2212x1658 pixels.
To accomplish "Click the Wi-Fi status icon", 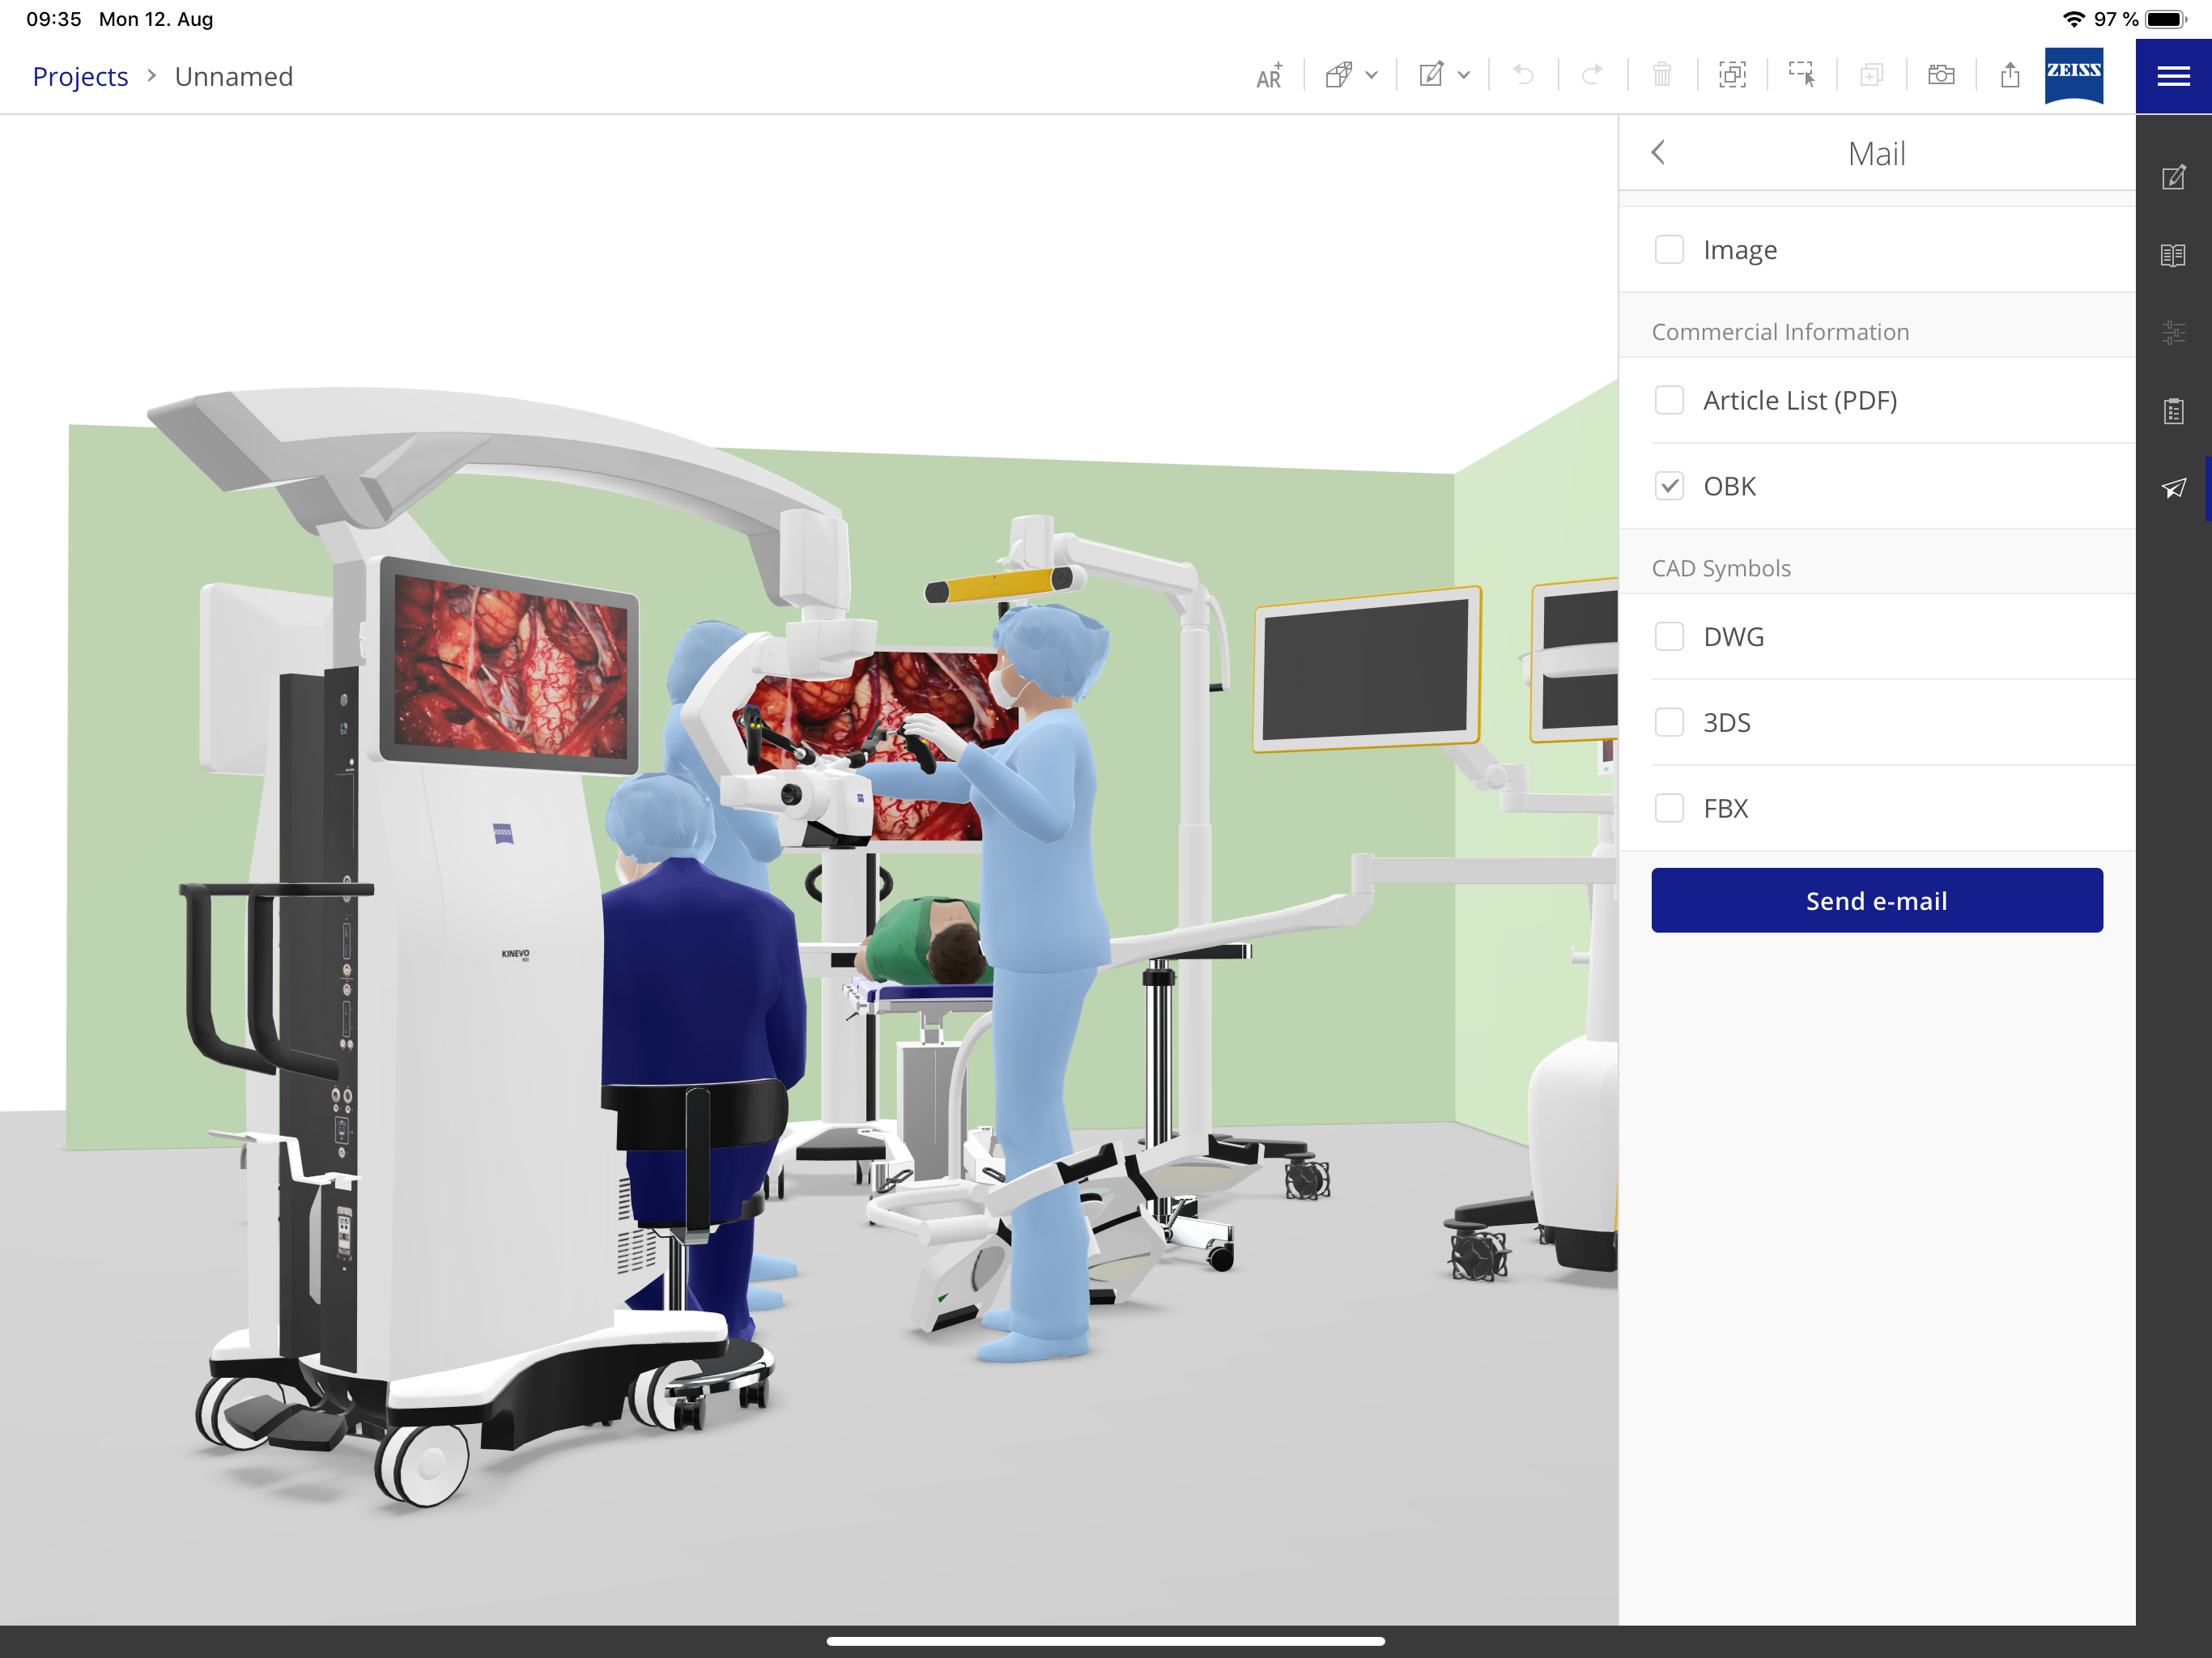I will click(2074, 19).
